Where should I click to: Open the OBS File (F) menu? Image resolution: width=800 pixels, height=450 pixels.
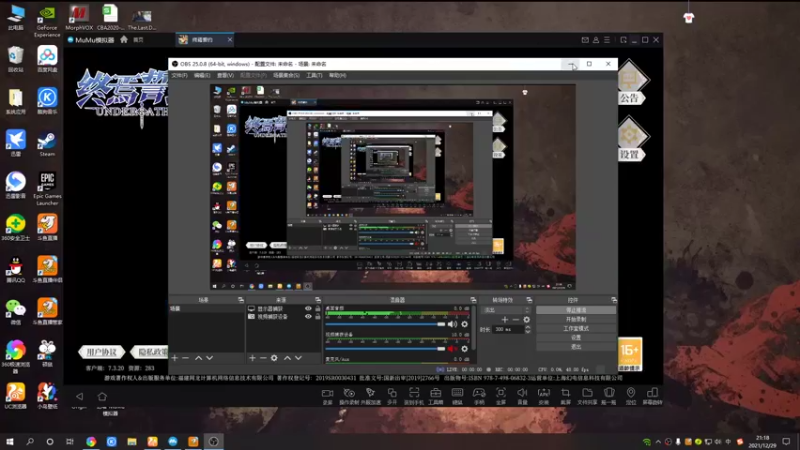pos(179,76)
